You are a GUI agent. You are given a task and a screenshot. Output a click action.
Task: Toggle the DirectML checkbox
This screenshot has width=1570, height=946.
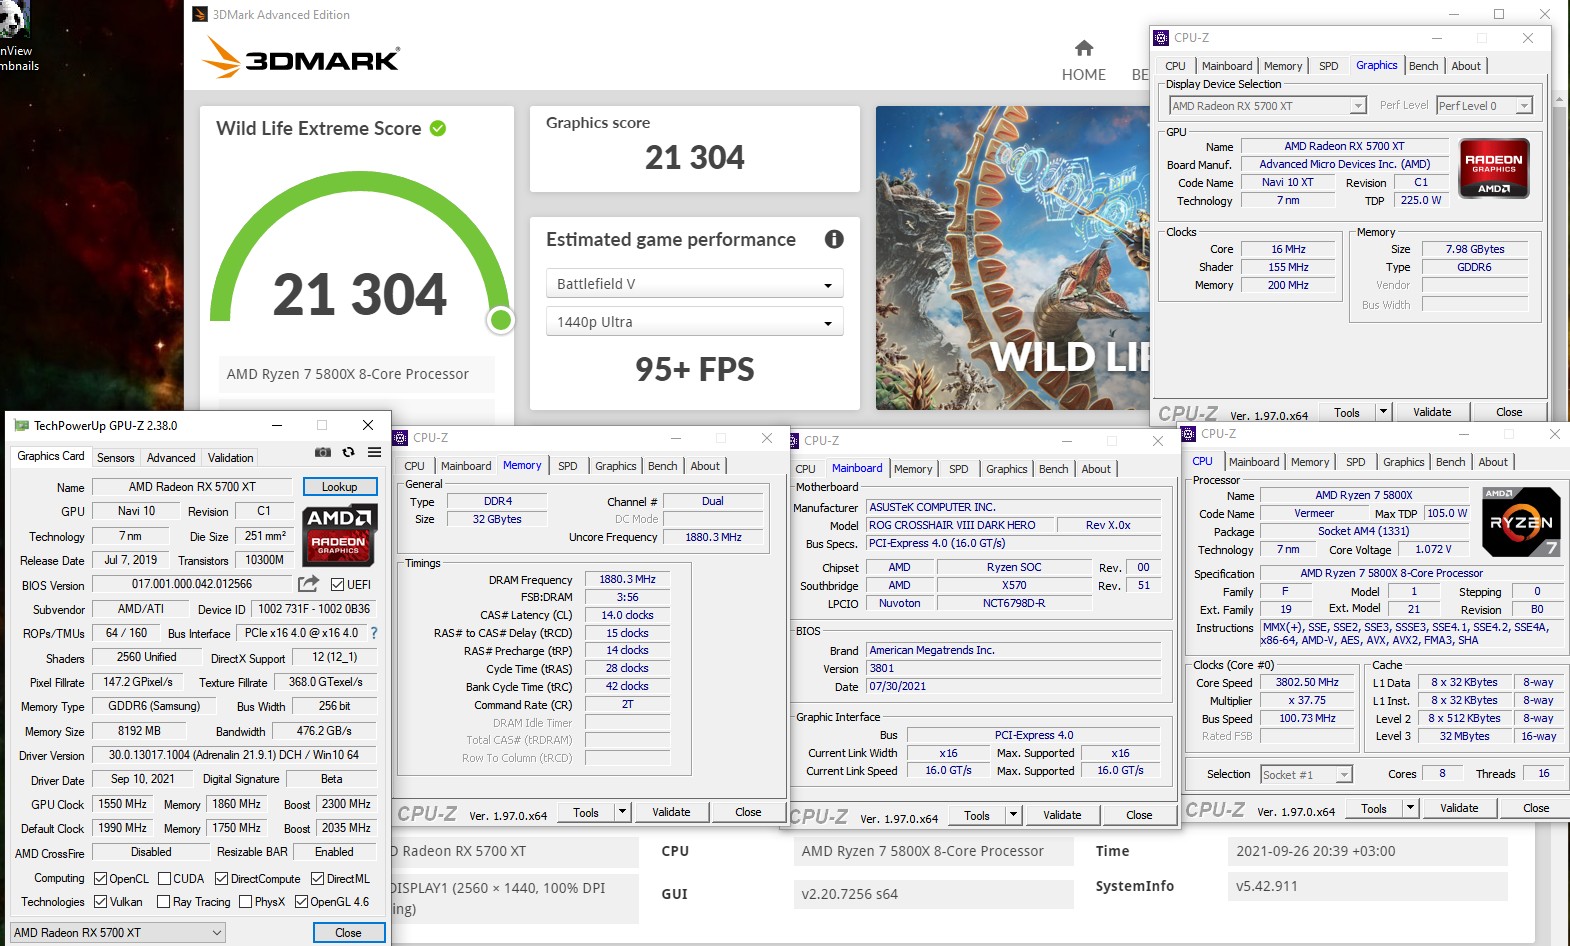pyautogui.click(x=317, y=879)
